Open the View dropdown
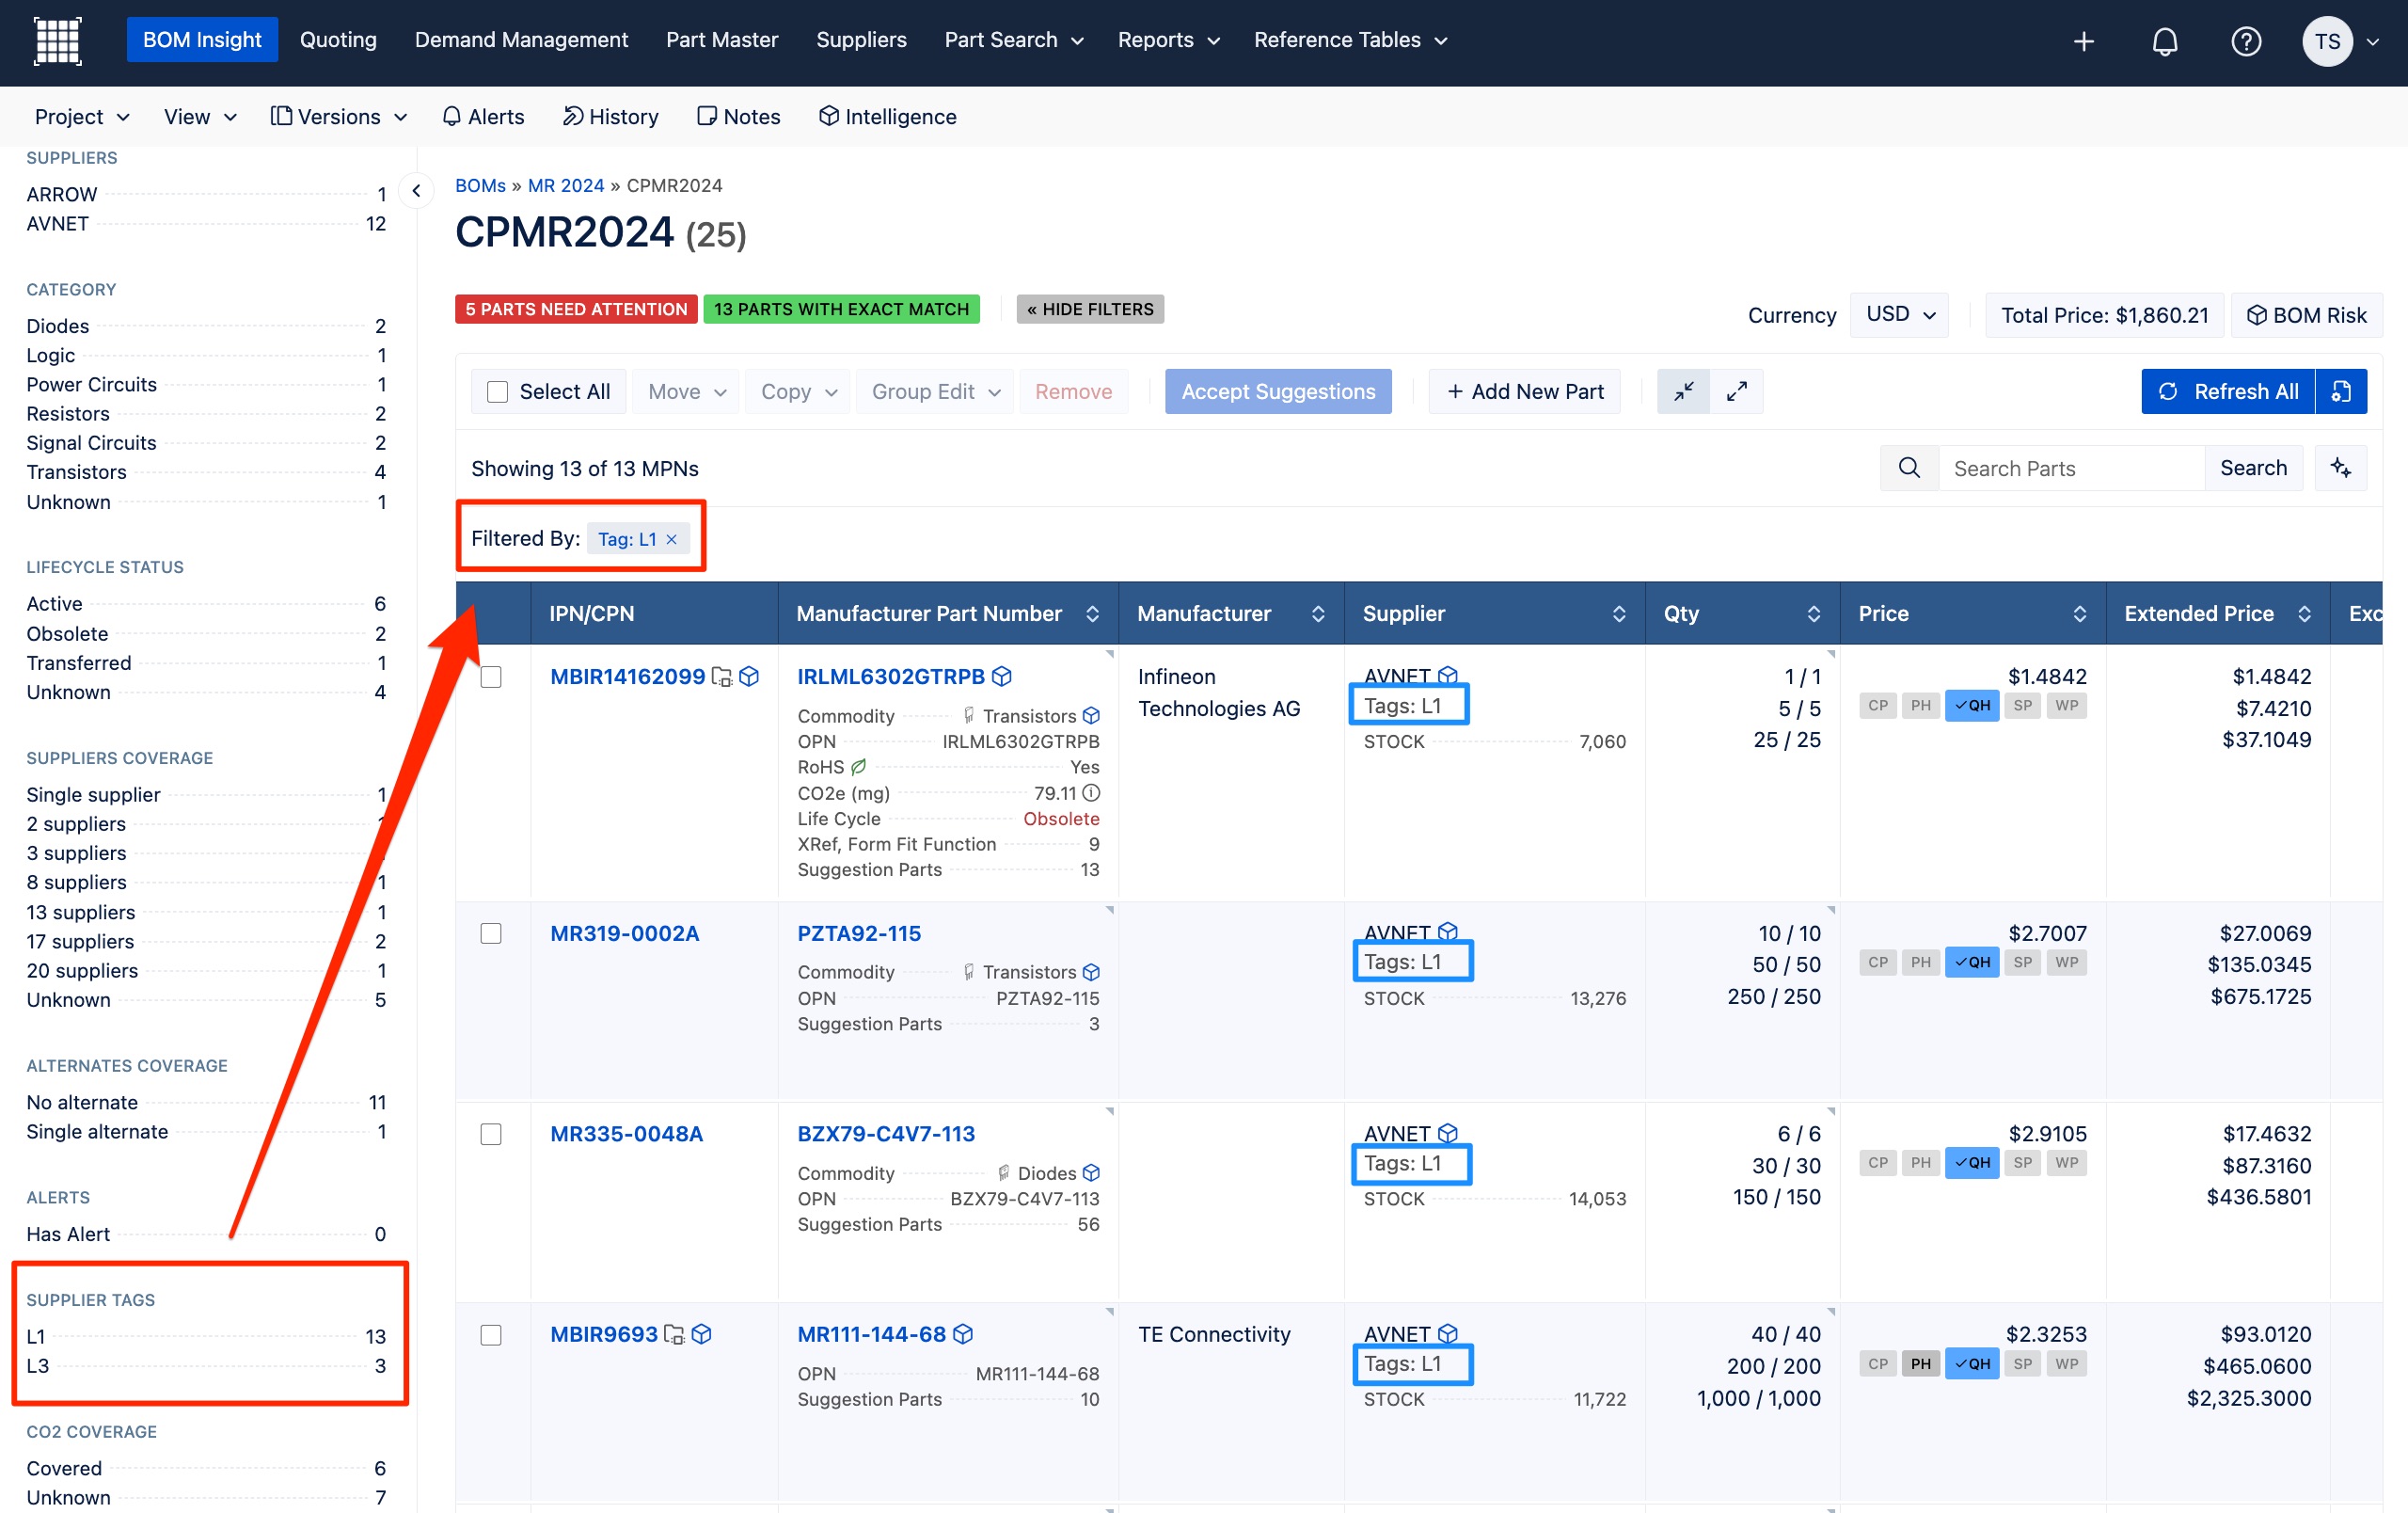The height and width of the screenshot is (1513, 2408). point(200,117)
